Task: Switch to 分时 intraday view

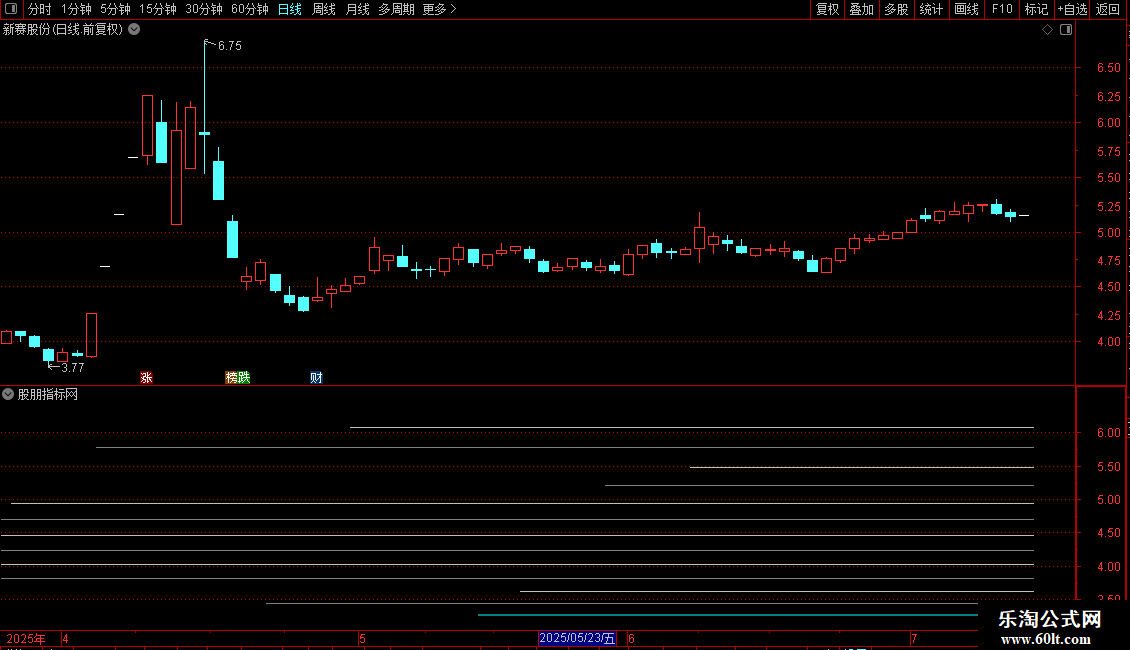Action: coord(40,9)
